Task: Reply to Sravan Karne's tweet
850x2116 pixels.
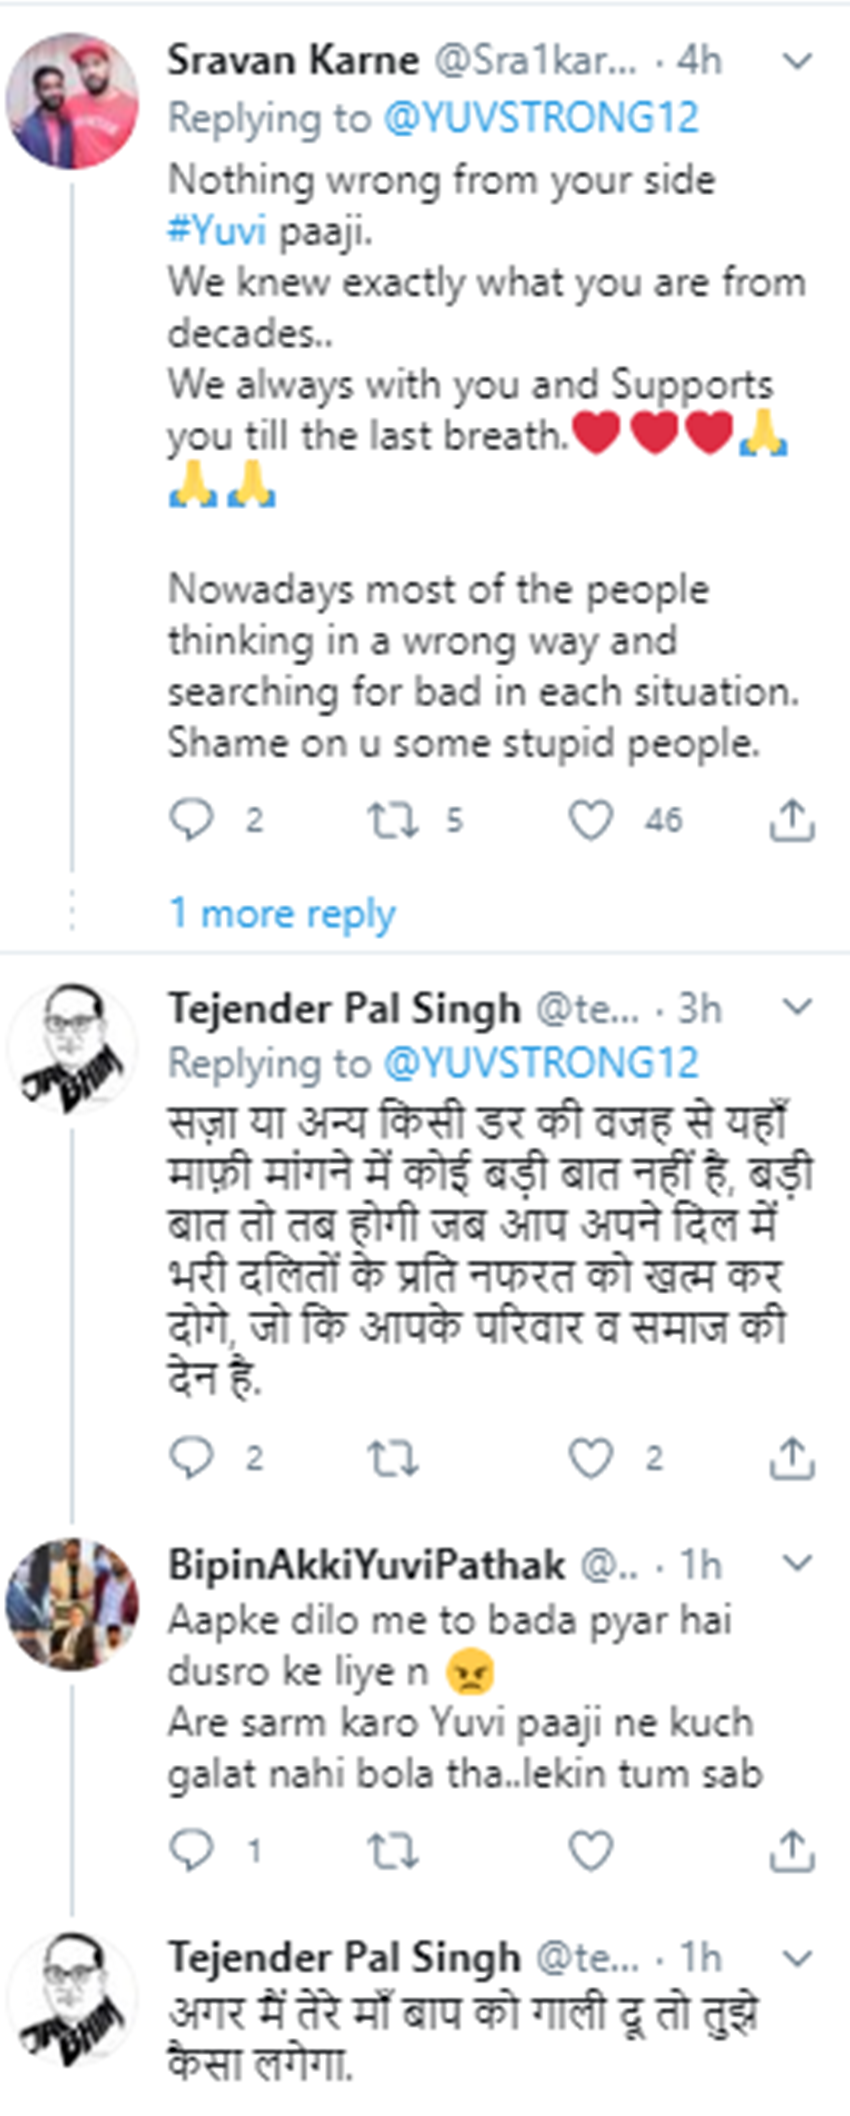Action: point(191,820)
